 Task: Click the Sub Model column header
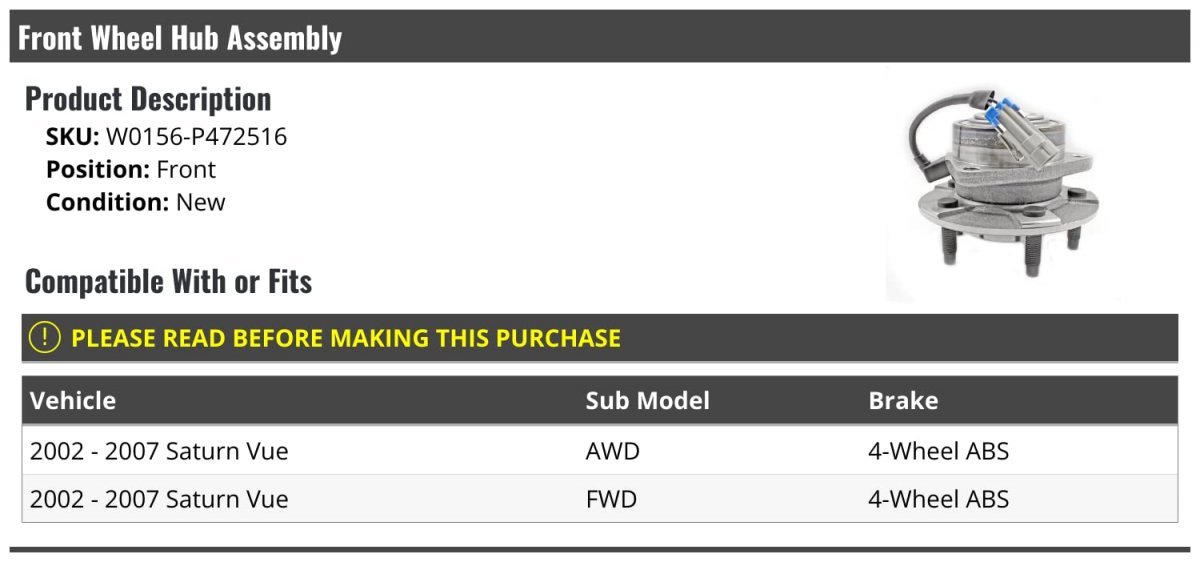647,401
